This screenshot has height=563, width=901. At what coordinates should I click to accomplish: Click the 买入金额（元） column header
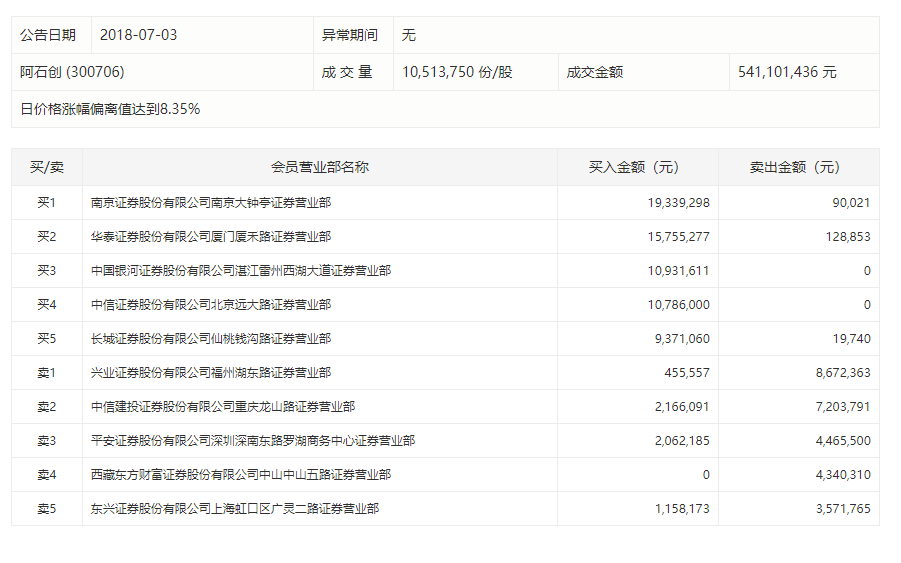click(x=637, y=167)
